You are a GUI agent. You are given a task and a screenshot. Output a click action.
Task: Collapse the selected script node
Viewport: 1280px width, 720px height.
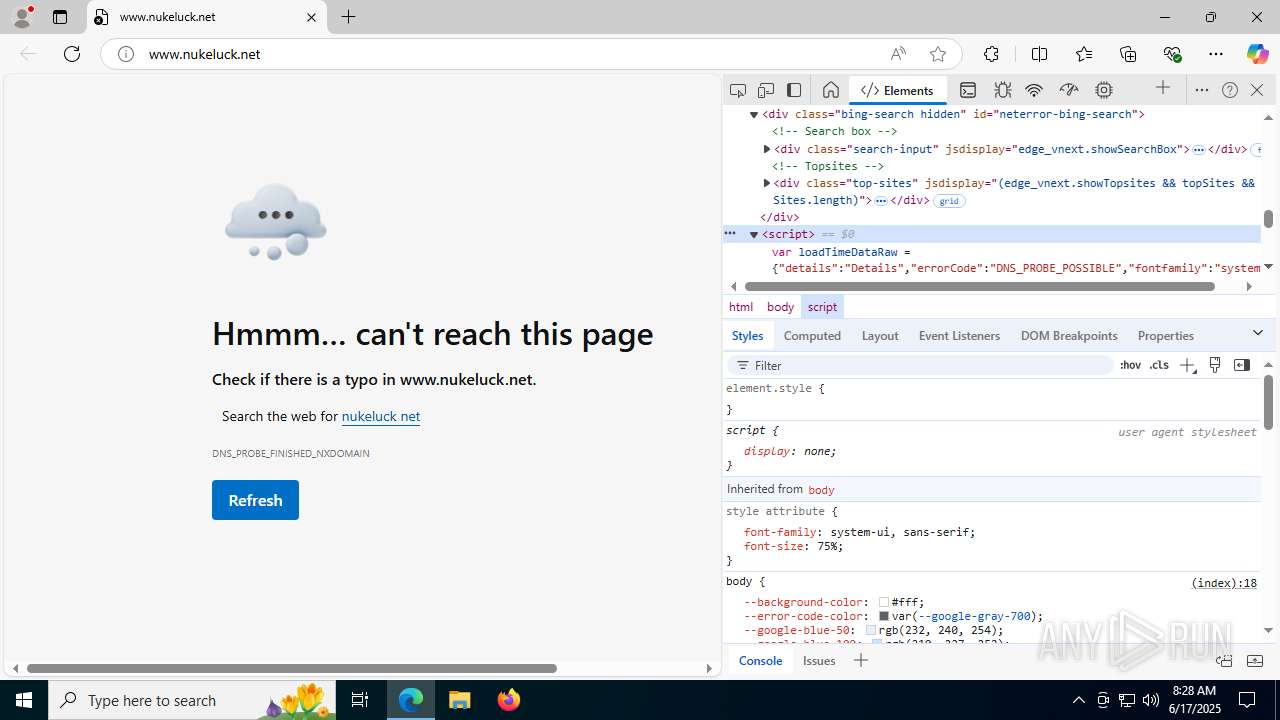point(754,234)
